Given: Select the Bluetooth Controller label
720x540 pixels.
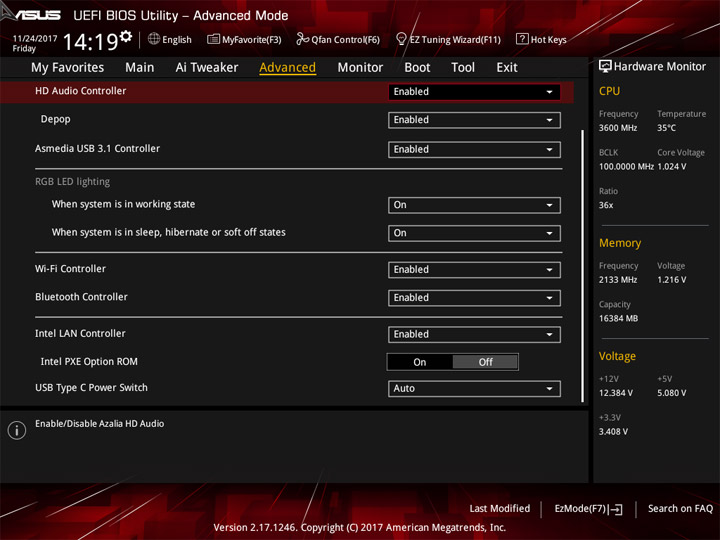Looking at the screenshot, I should point(81,297).
